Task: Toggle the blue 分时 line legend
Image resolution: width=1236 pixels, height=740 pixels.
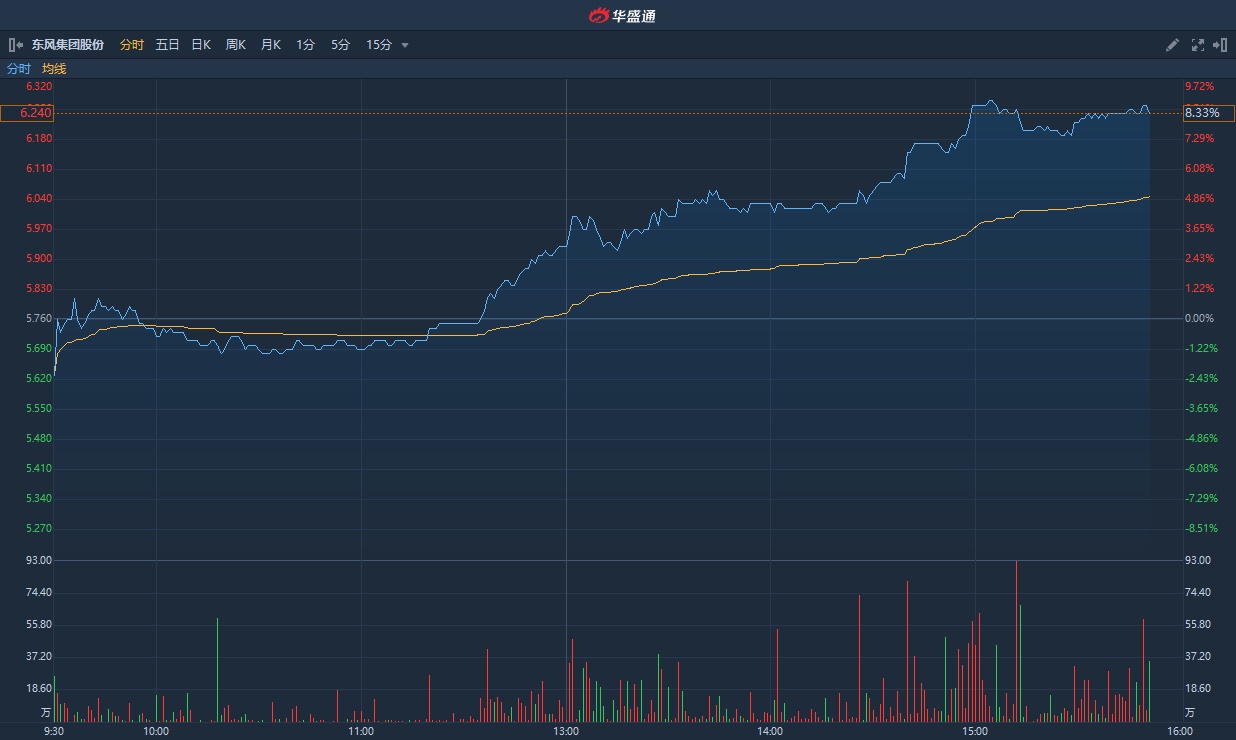Action: click(x=19, y=69)
